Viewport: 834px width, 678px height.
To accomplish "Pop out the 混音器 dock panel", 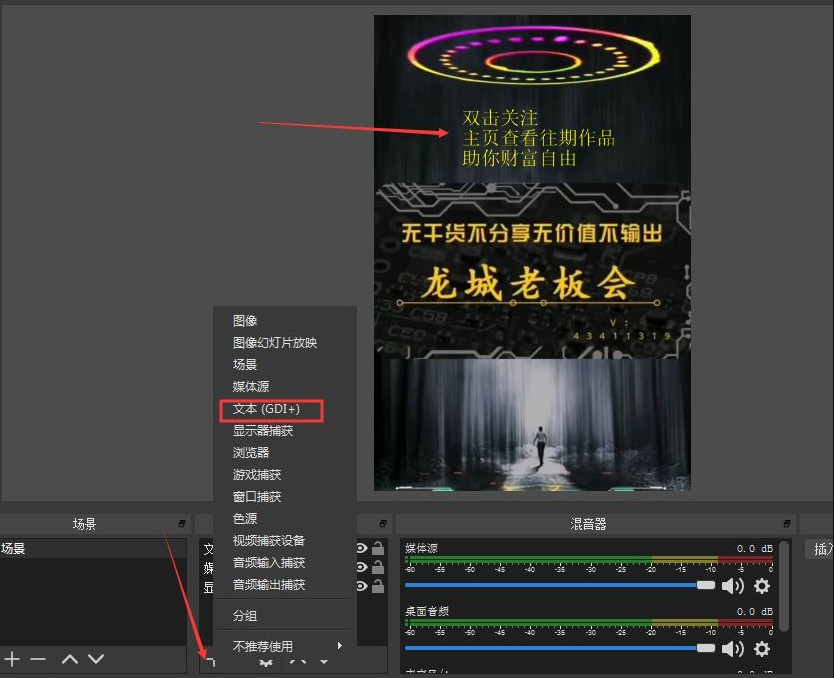I will 787,524.
